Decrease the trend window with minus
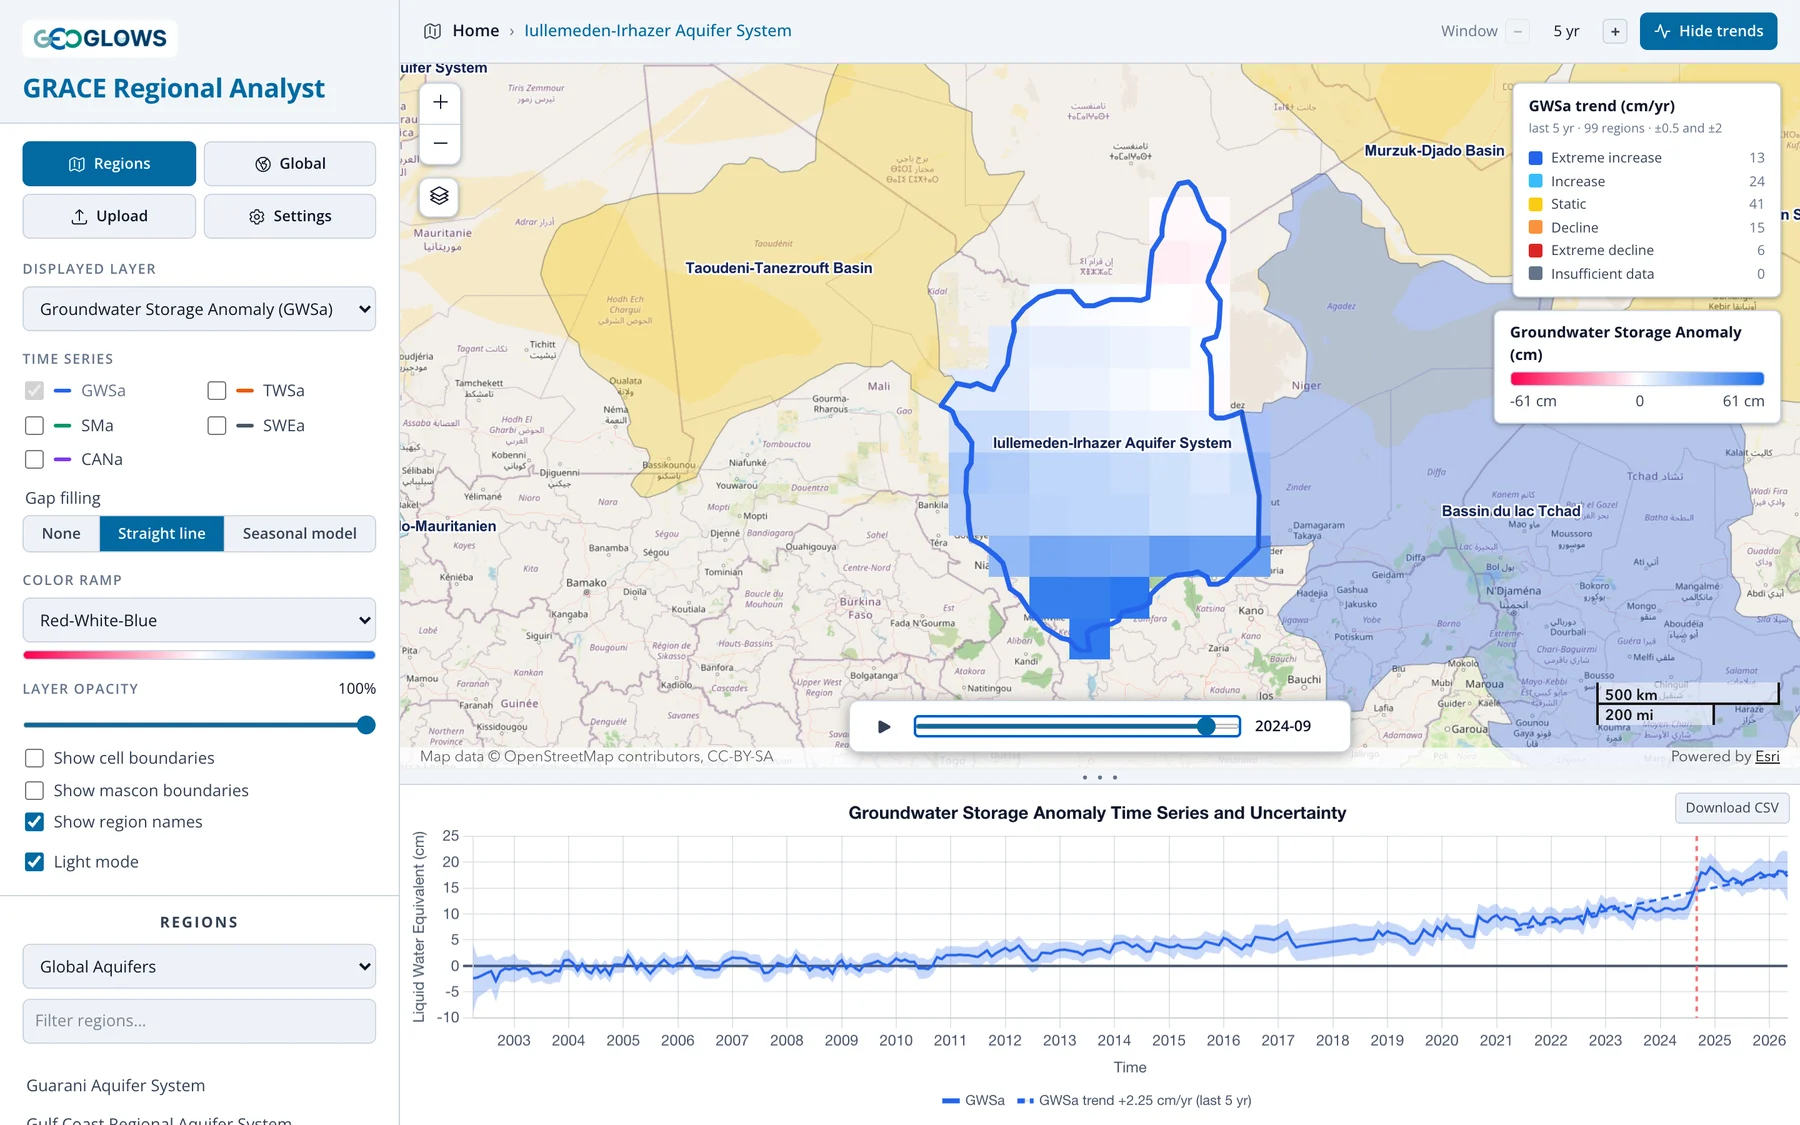This screenshot has width=1800, height=1125. 1518,31
